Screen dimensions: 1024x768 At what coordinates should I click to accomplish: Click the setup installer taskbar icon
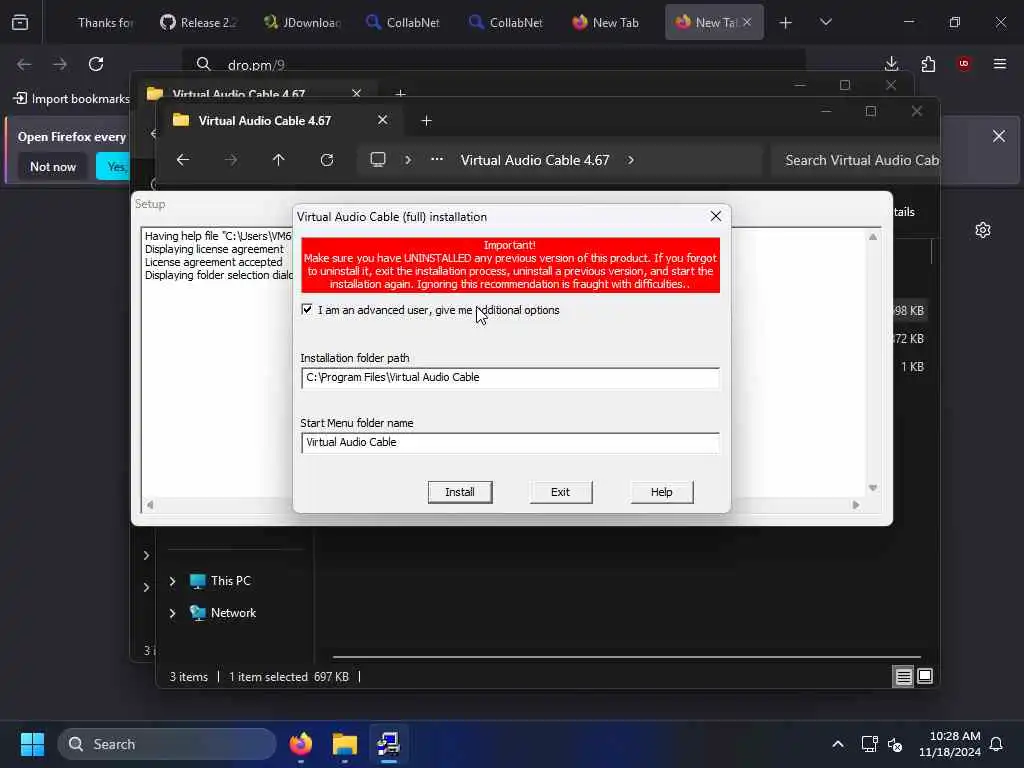point(389,744)
